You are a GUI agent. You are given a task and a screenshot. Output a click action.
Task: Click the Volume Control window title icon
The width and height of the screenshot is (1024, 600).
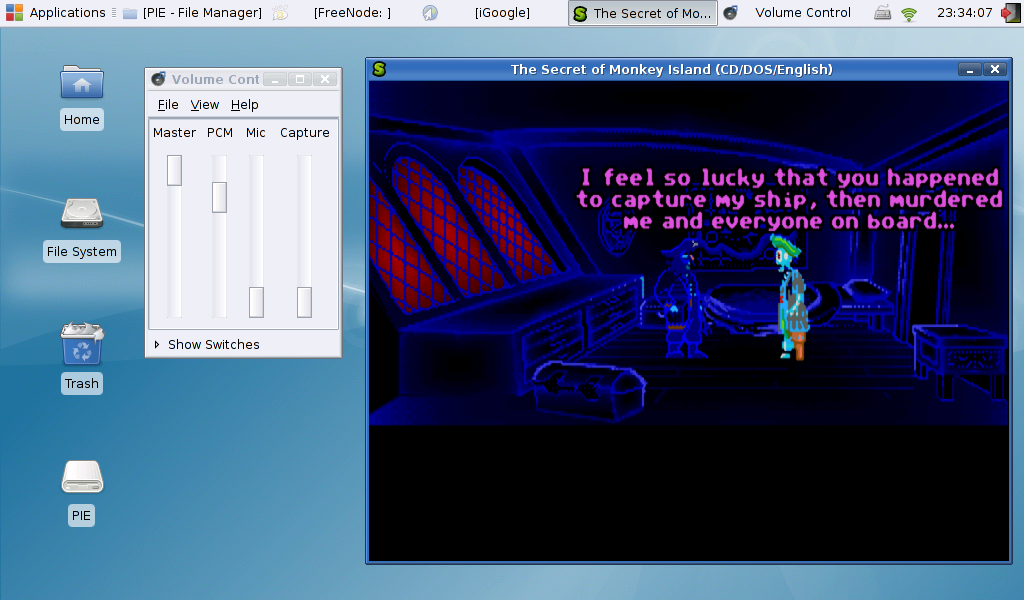coord(158,79)
